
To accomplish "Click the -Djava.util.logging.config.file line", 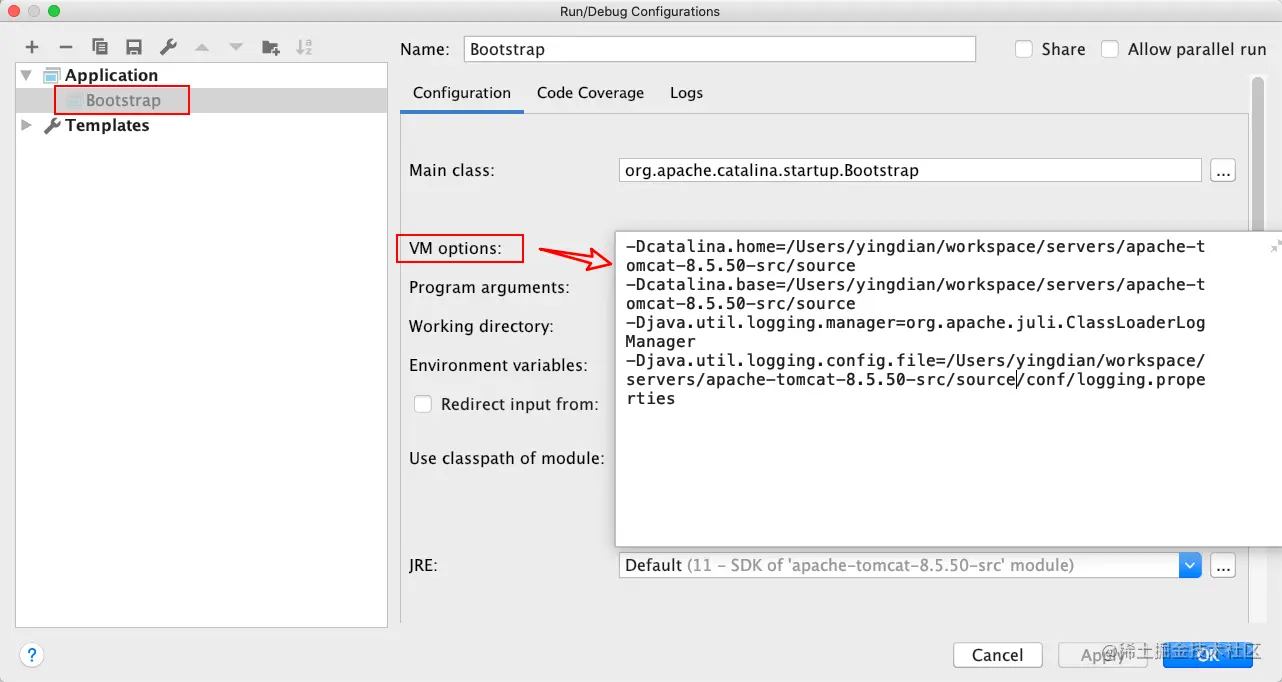I will click(x=915, y=379).
